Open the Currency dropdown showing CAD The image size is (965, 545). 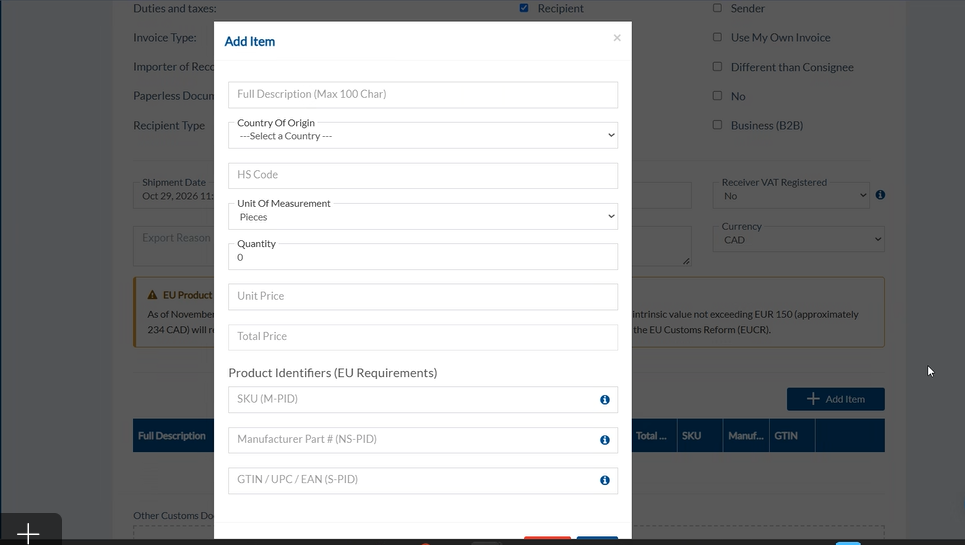[x=798, y=239]
